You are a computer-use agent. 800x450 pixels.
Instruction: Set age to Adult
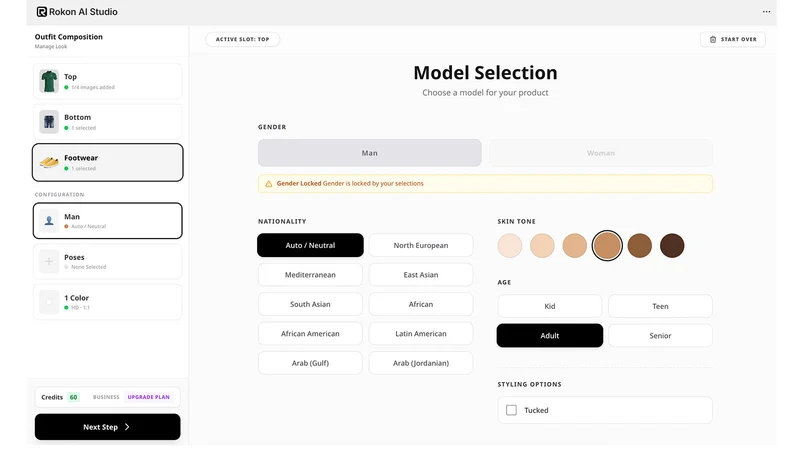click(549, 336)
